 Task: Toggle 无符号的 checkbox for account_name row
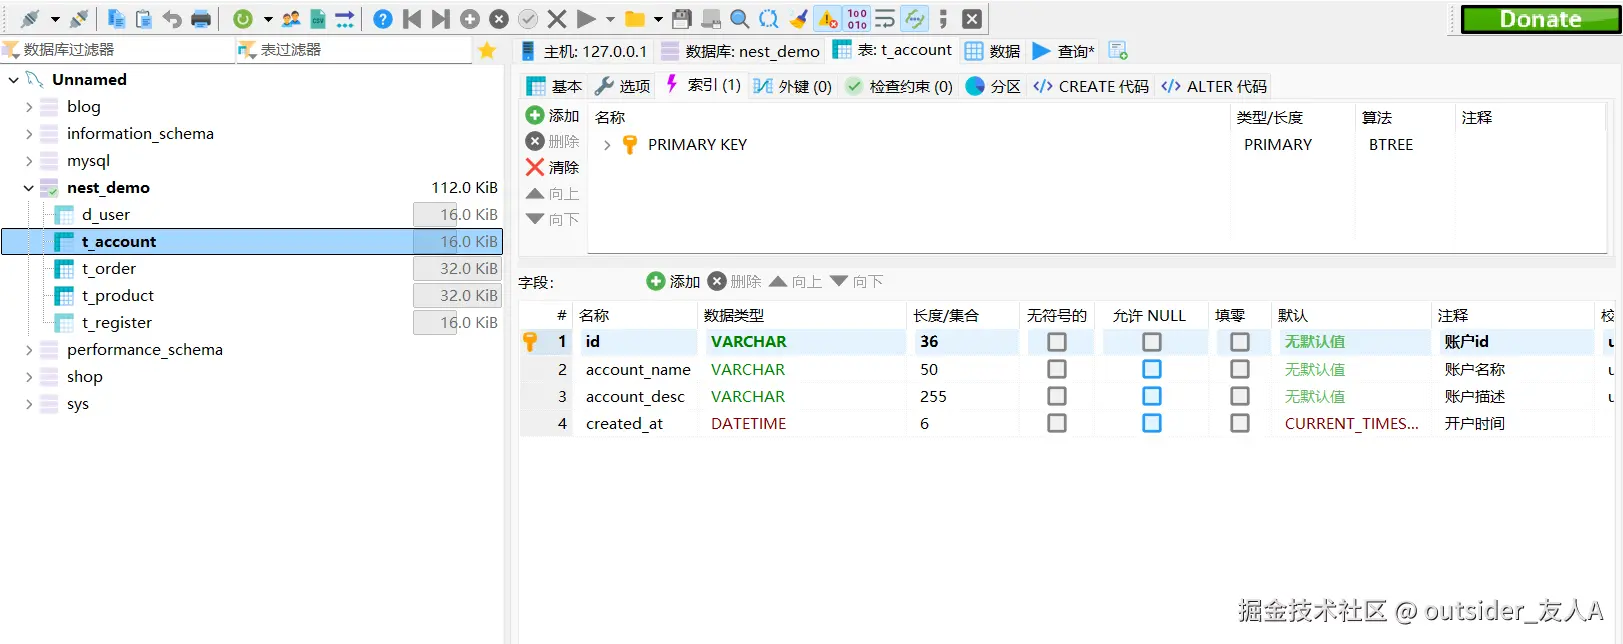[1057, 369]
